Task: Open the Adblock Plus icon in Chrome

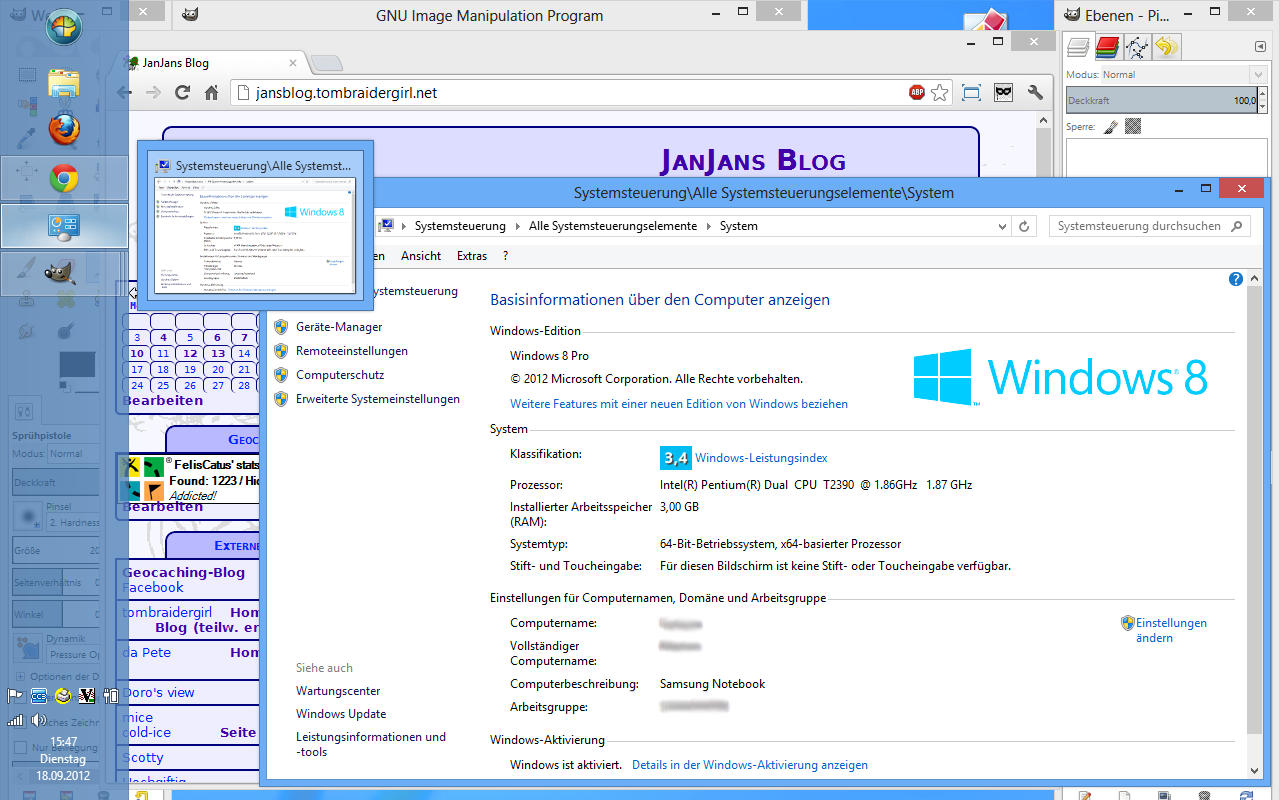Action: click(x=916, y=92)
